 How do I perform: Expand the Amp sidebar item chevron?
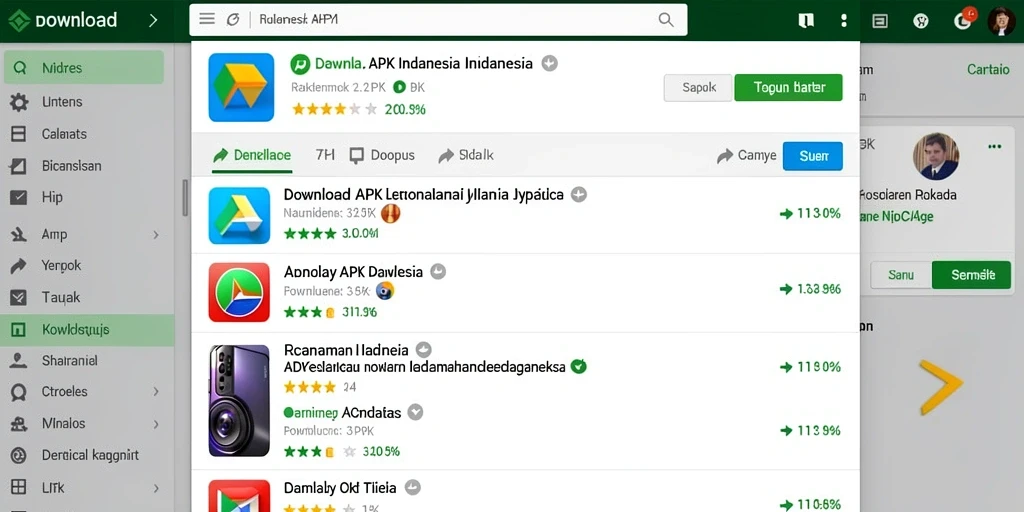[x=156, y=234]
